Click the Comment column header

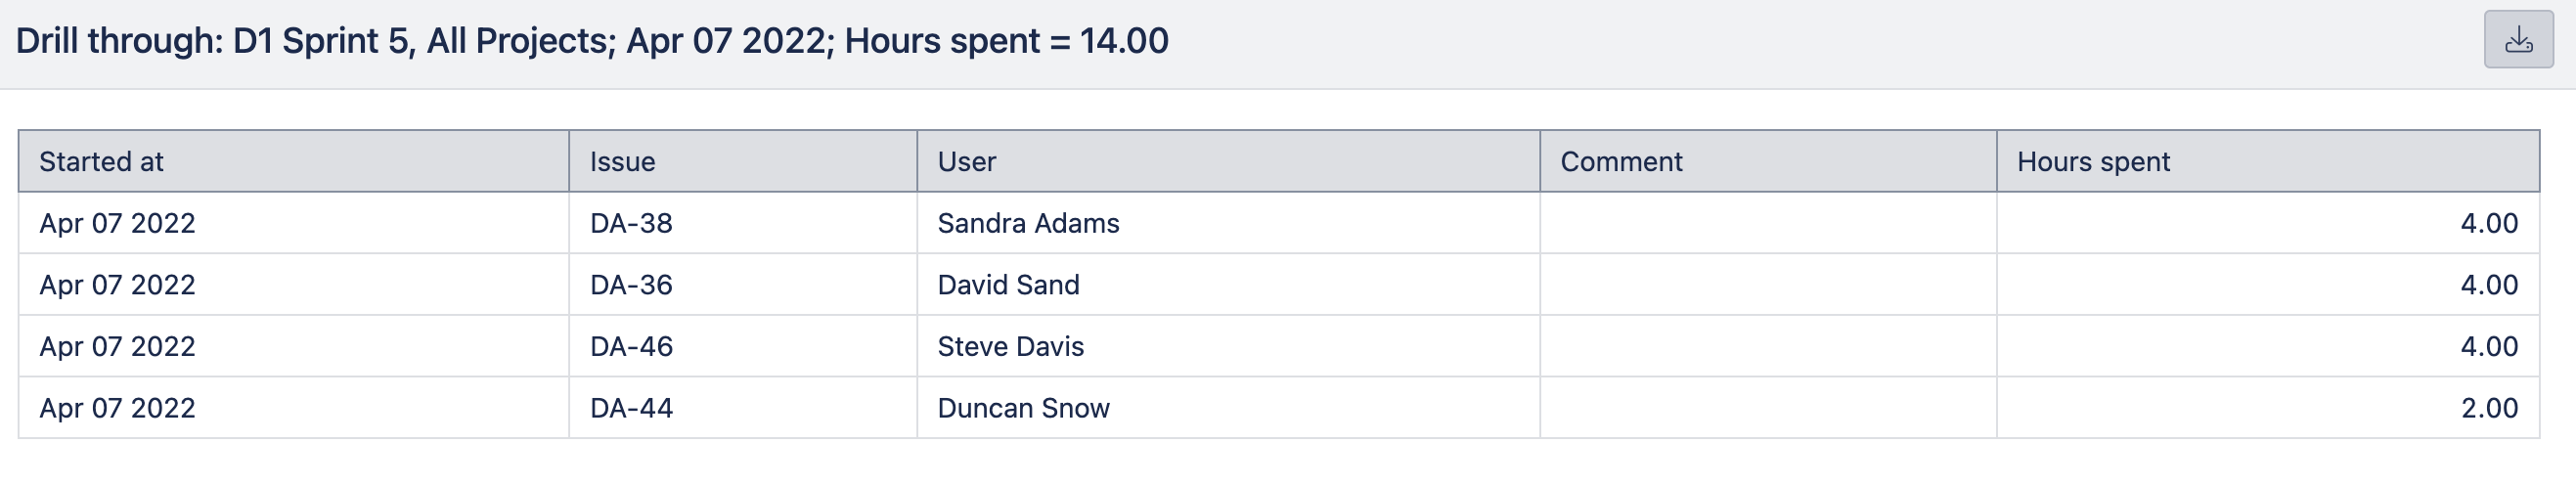click(x=1768, y=161)
